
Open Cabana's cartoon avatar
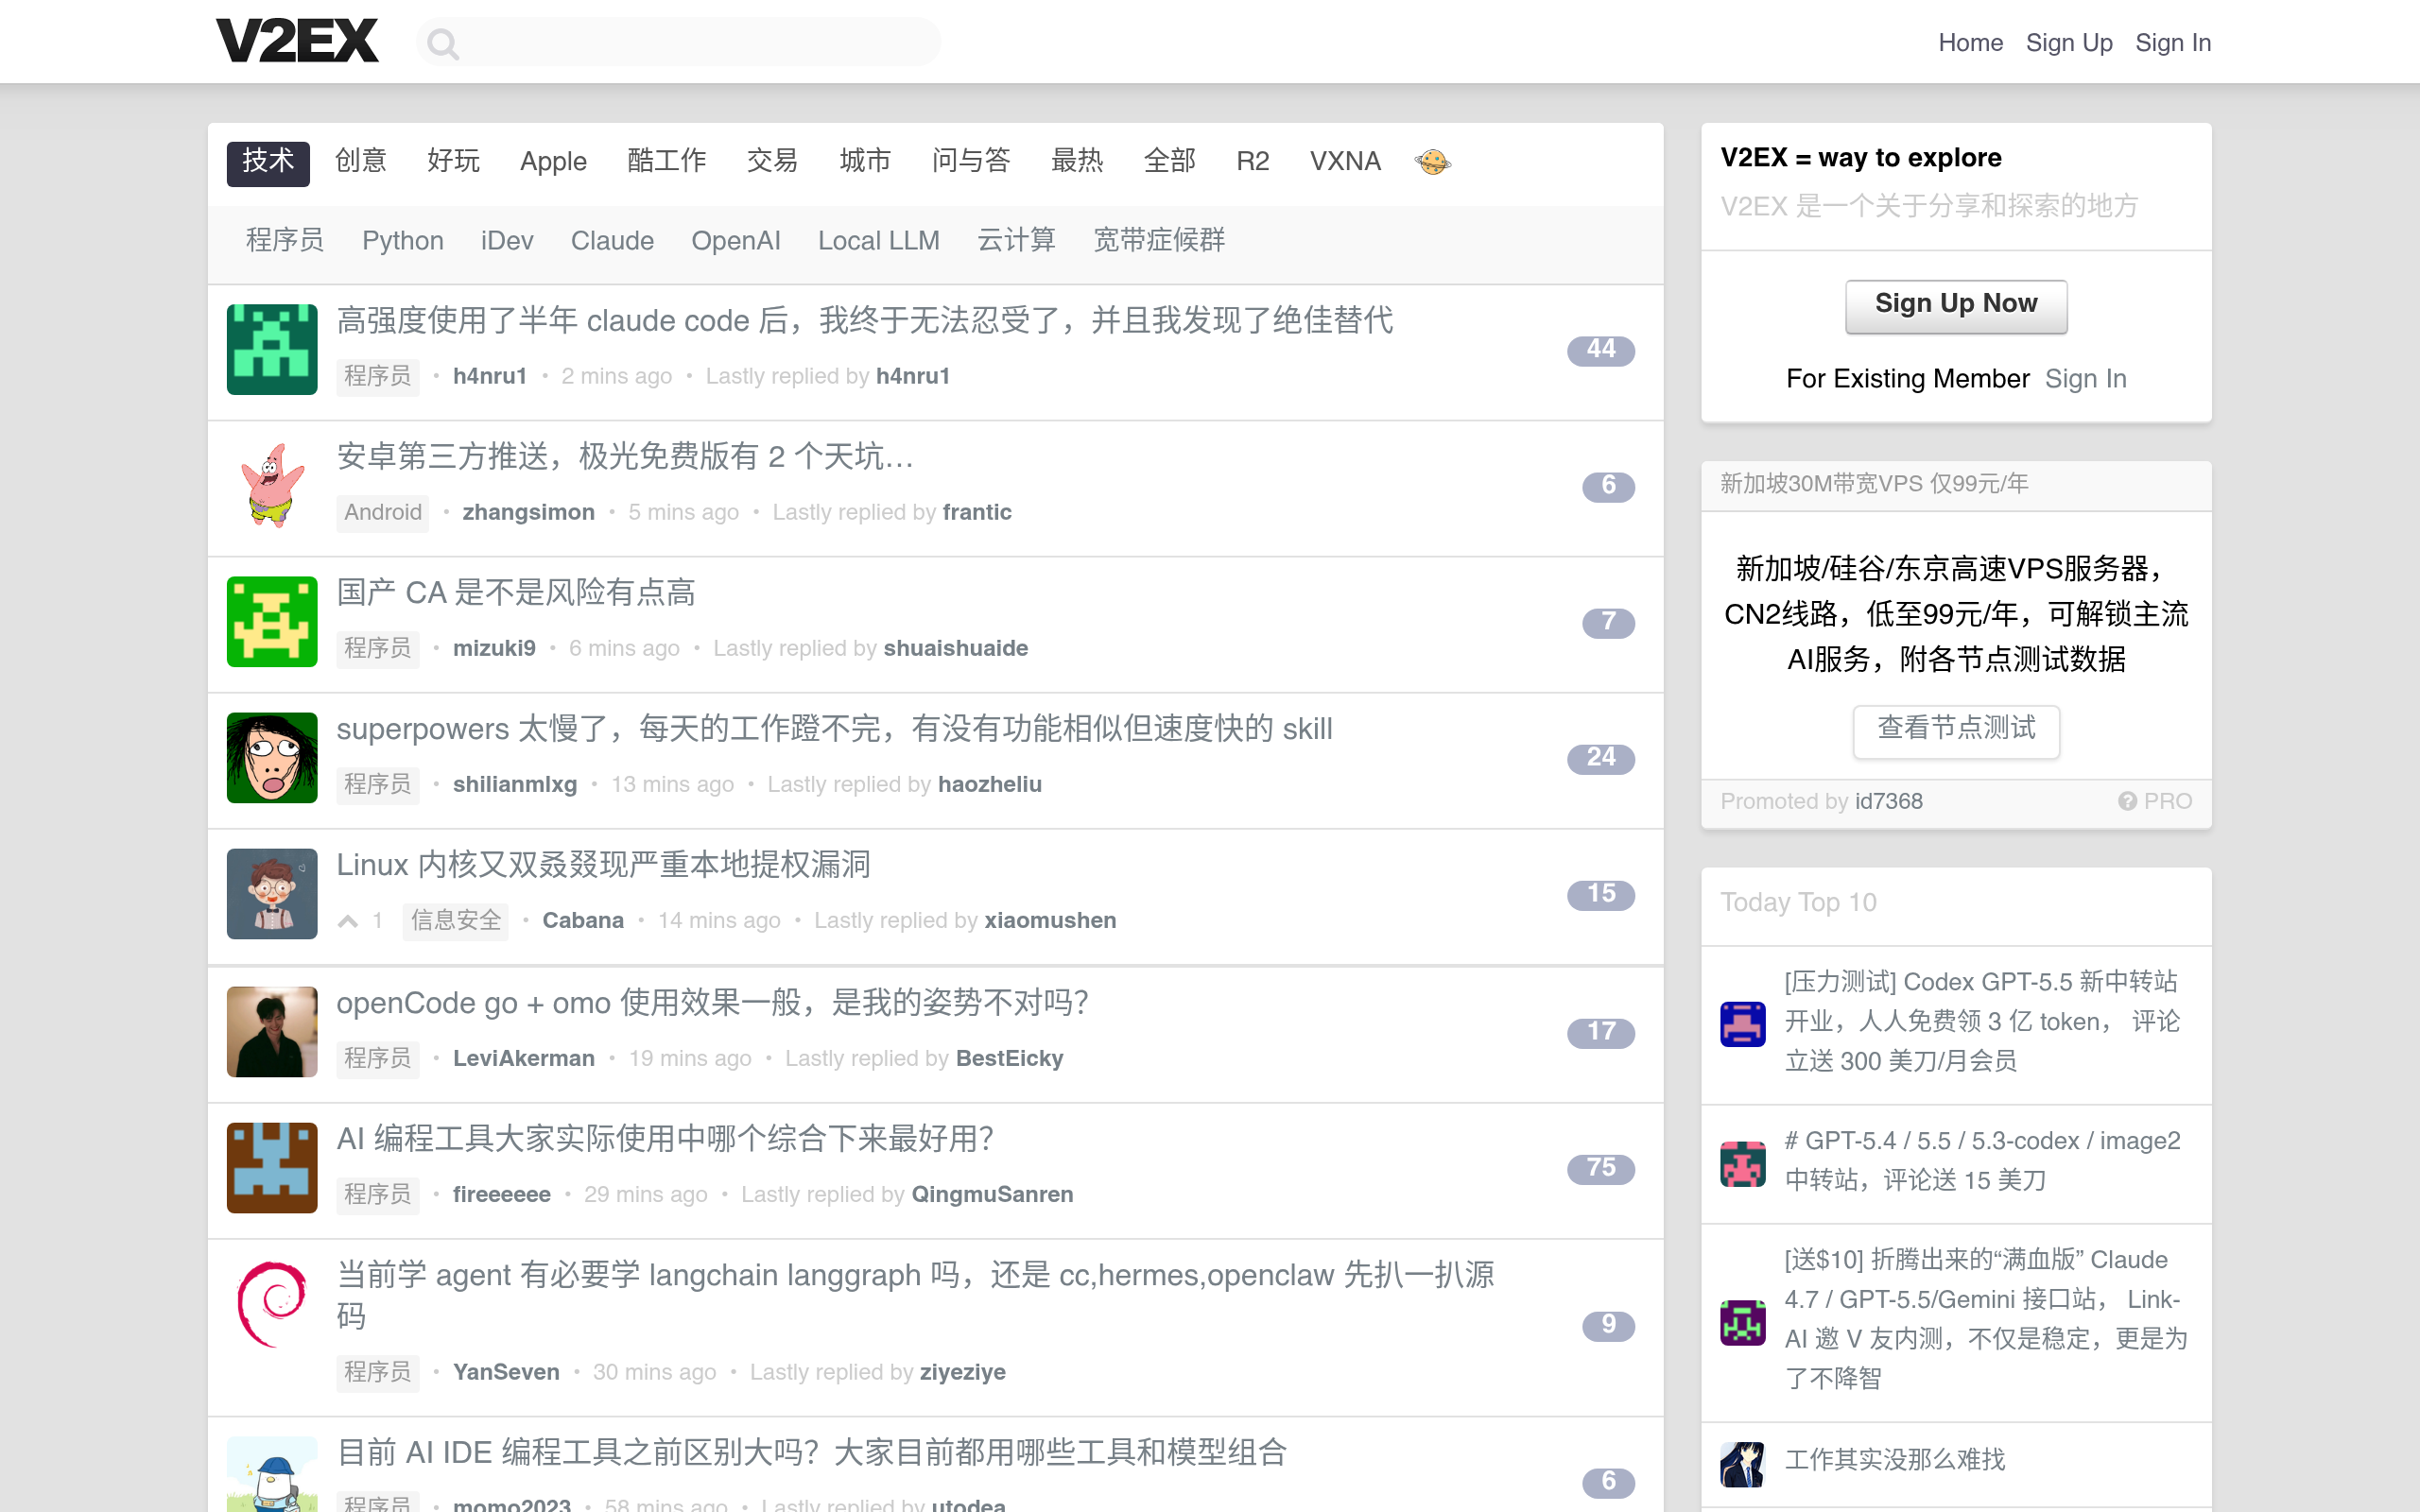(272, 893)
